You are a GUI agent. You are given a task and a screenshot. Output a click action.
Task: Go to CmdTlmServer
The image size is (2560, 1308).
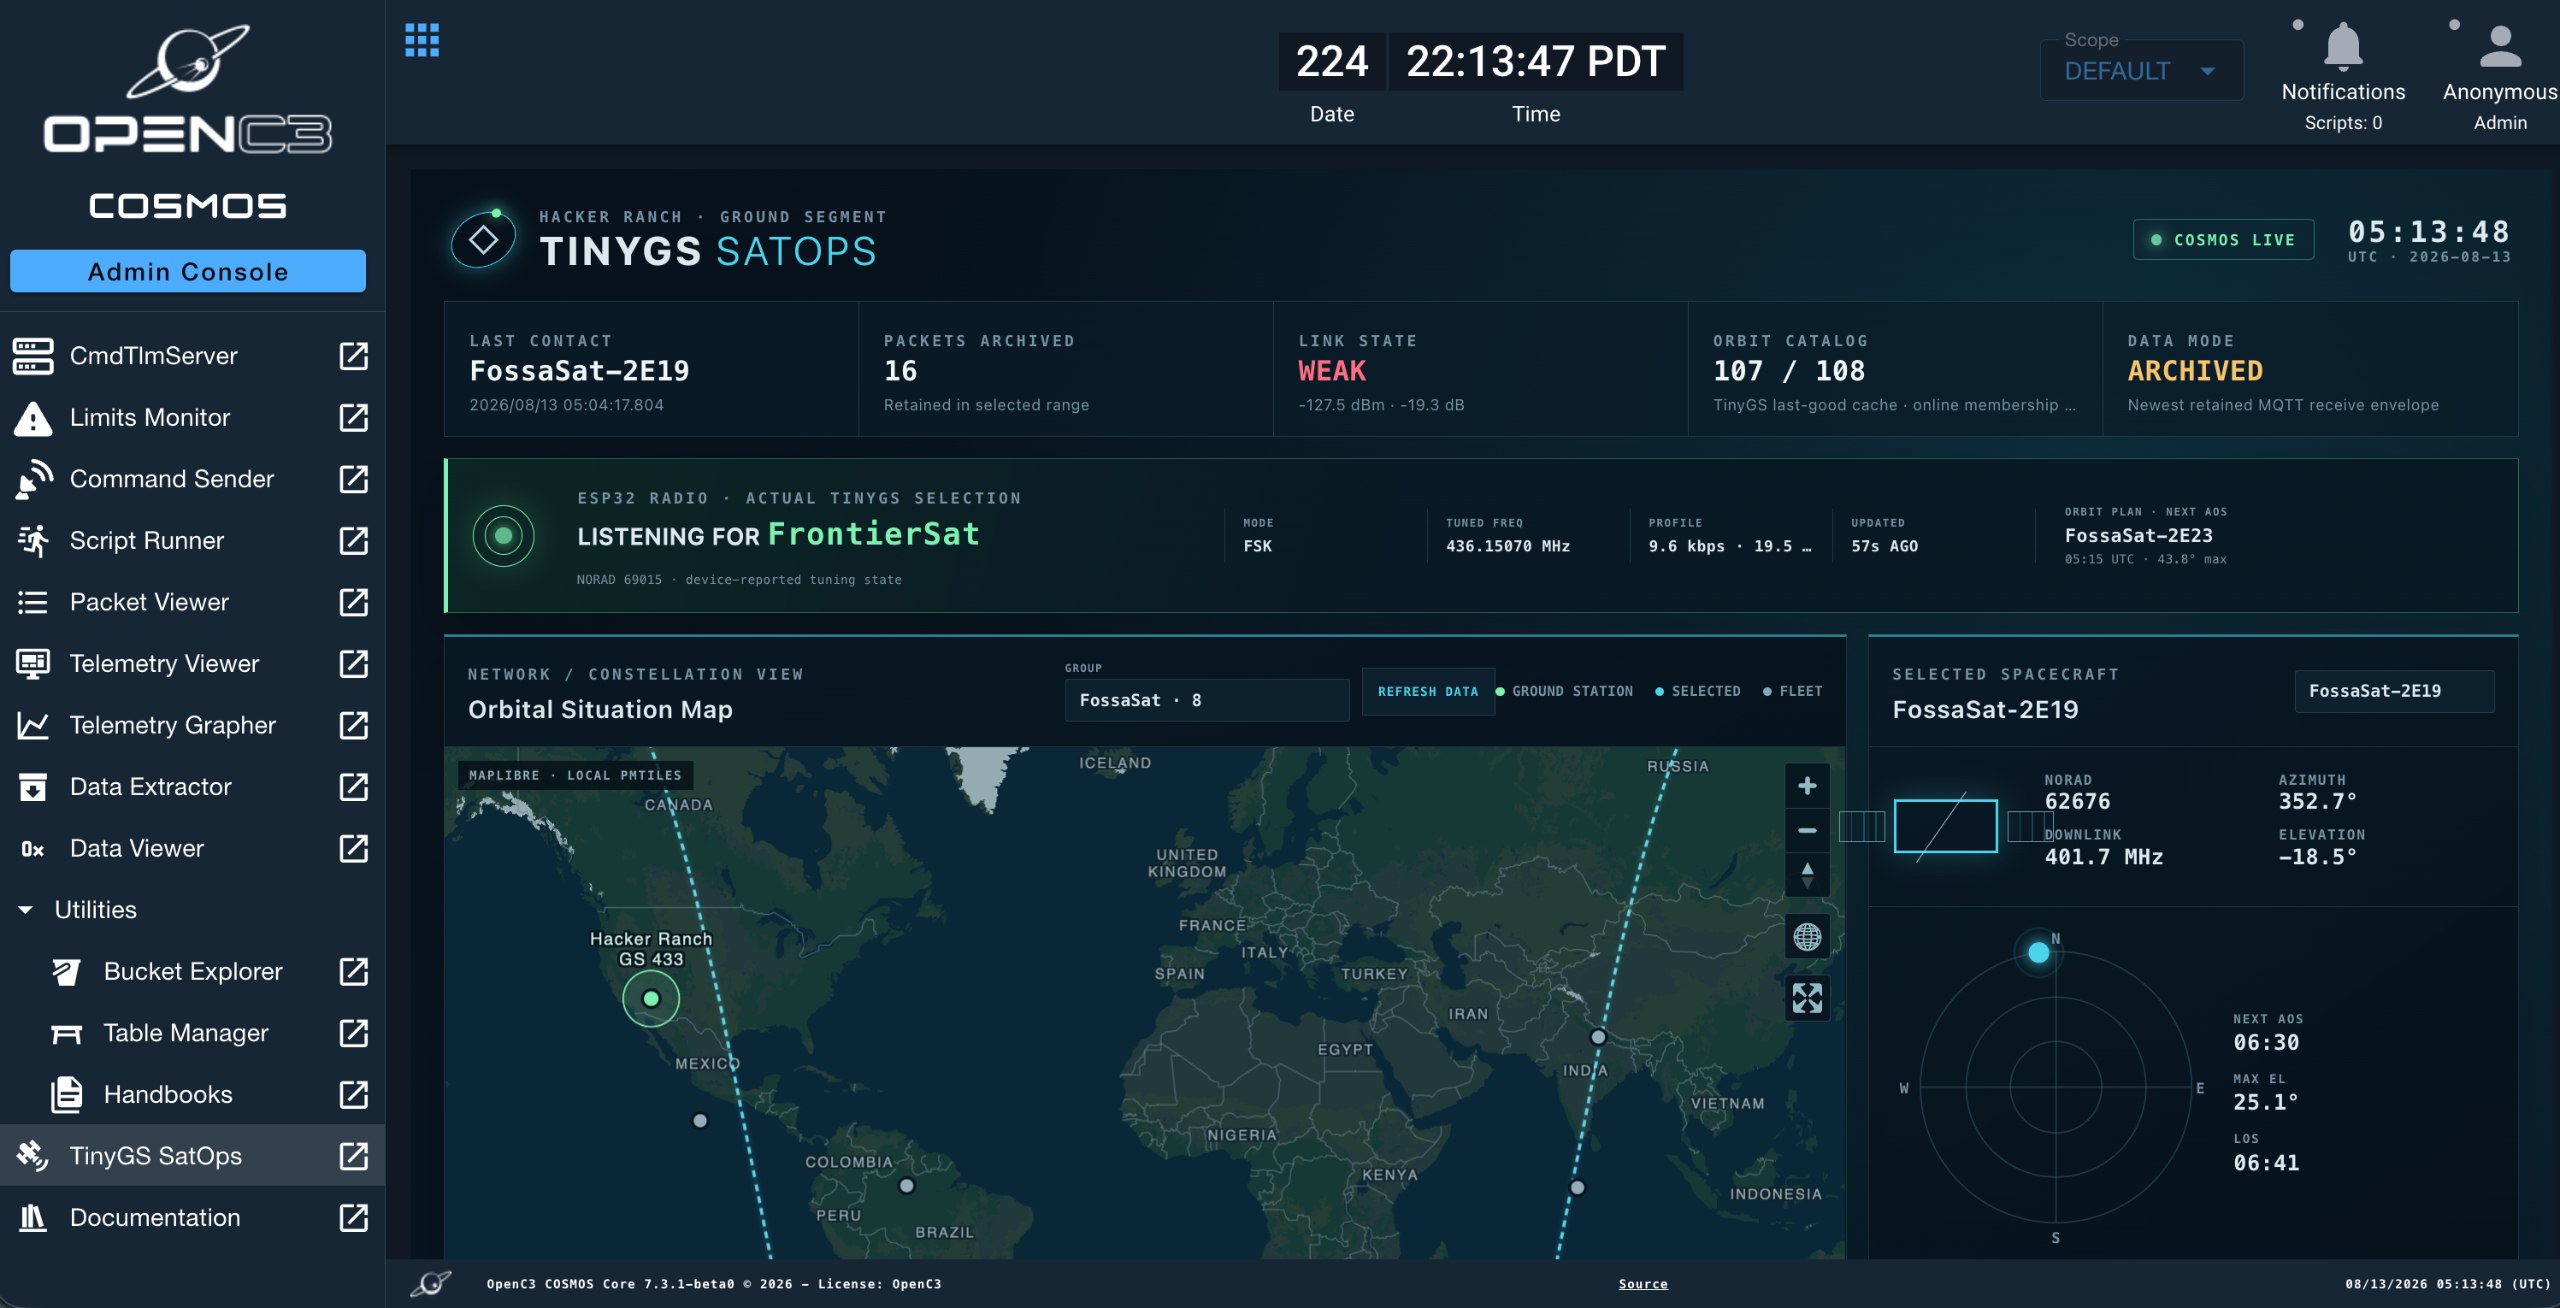coord(153,356)
